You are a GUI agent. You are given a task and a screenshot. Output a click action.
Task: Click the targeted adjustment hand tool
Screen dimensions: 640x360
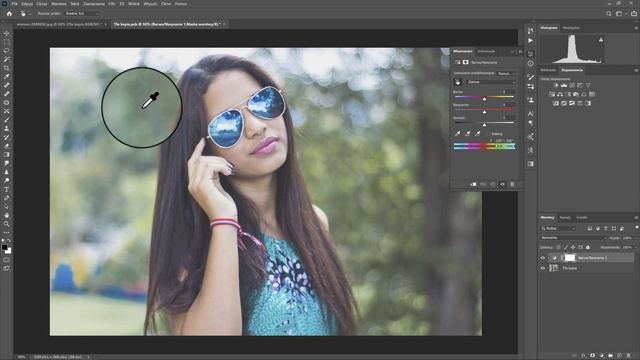458,82
